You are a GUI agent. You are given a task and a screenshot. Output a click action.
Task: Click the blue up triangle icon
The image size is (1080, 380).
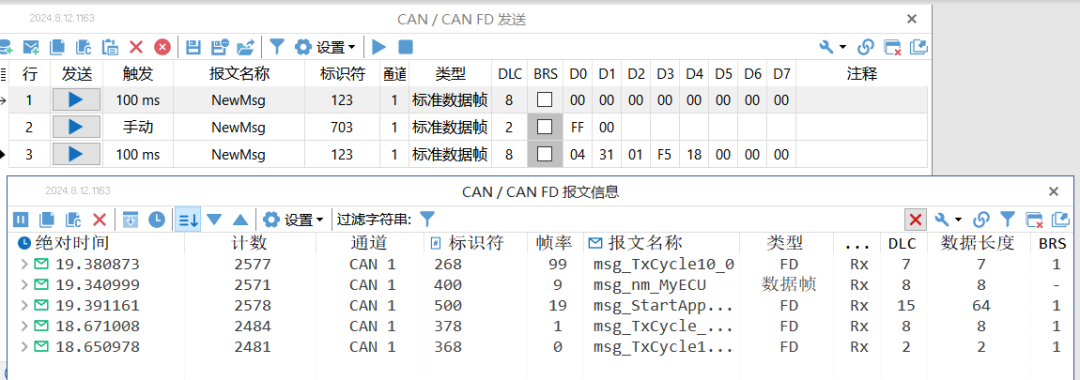tap(240, 220)
